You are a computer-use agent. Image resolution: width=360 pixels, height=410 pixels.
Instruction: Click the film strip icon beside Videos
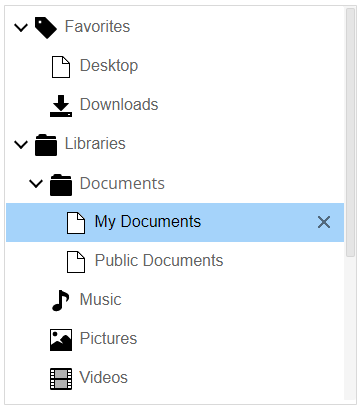pos(61,379)
